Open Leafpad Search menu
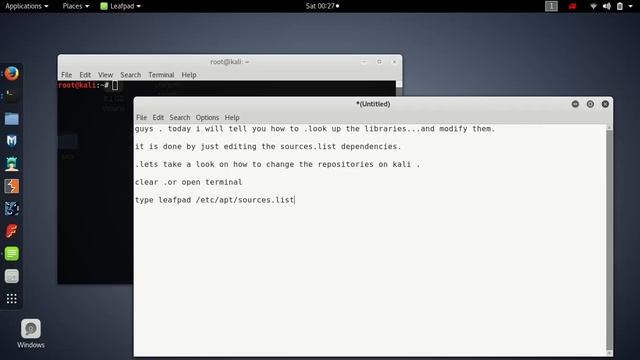Screen dimensions: 640x360 click(x=180, y=118)
